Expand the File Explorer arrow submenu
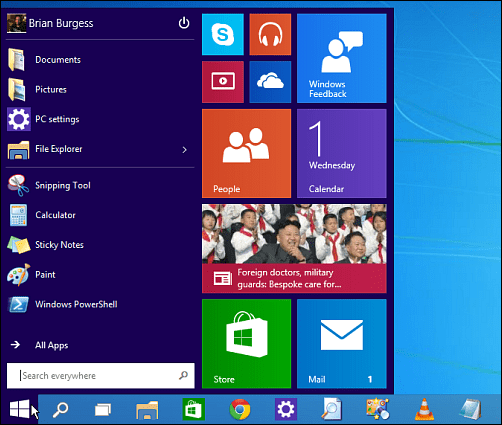Image resolution: width=502 pixels, height=425 pixels. point(184,150)
